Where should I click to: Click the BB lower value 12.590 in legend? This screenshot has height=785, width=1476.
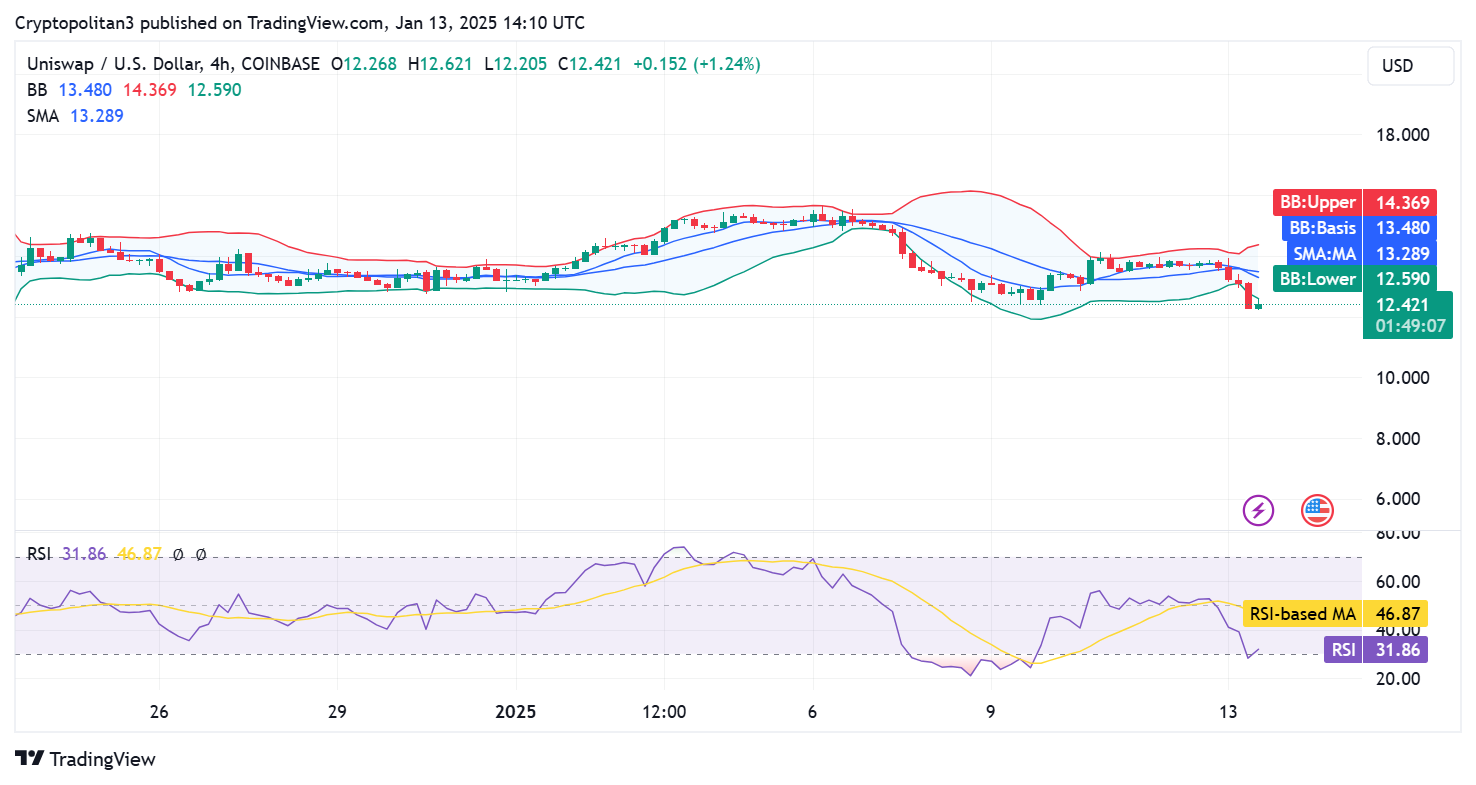point(213,90)
